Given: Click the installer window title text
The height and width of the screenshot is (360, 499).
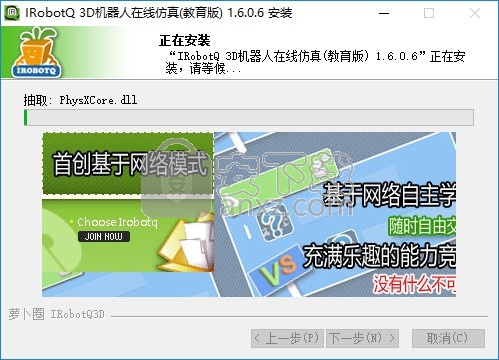Looking at the screenshot, I should (x=159, y=13).
